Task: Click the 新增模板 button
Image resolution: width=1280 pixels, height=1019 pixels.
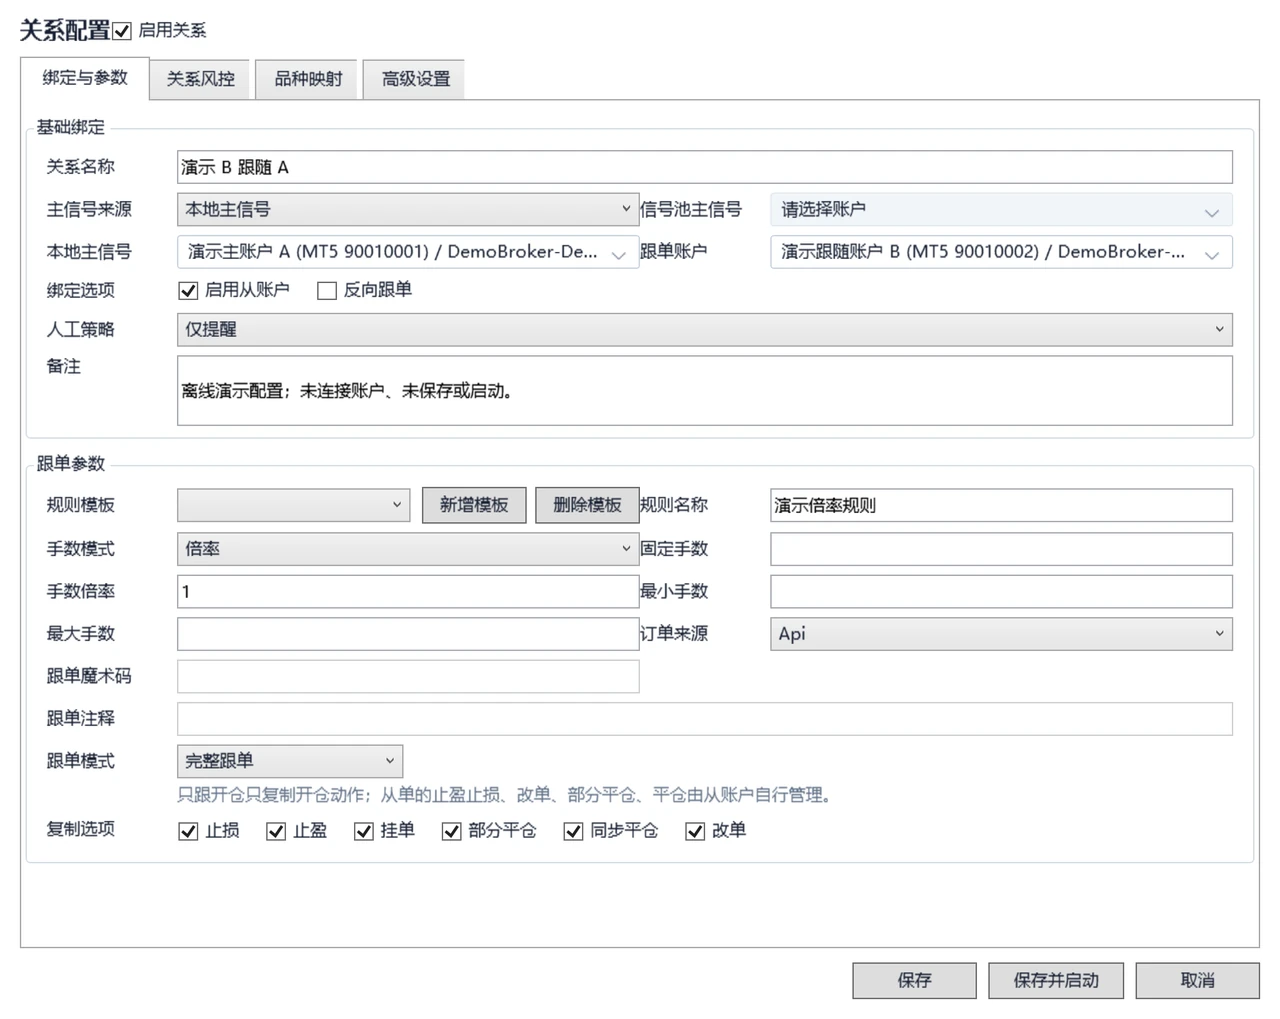Action: pos(474,505)
